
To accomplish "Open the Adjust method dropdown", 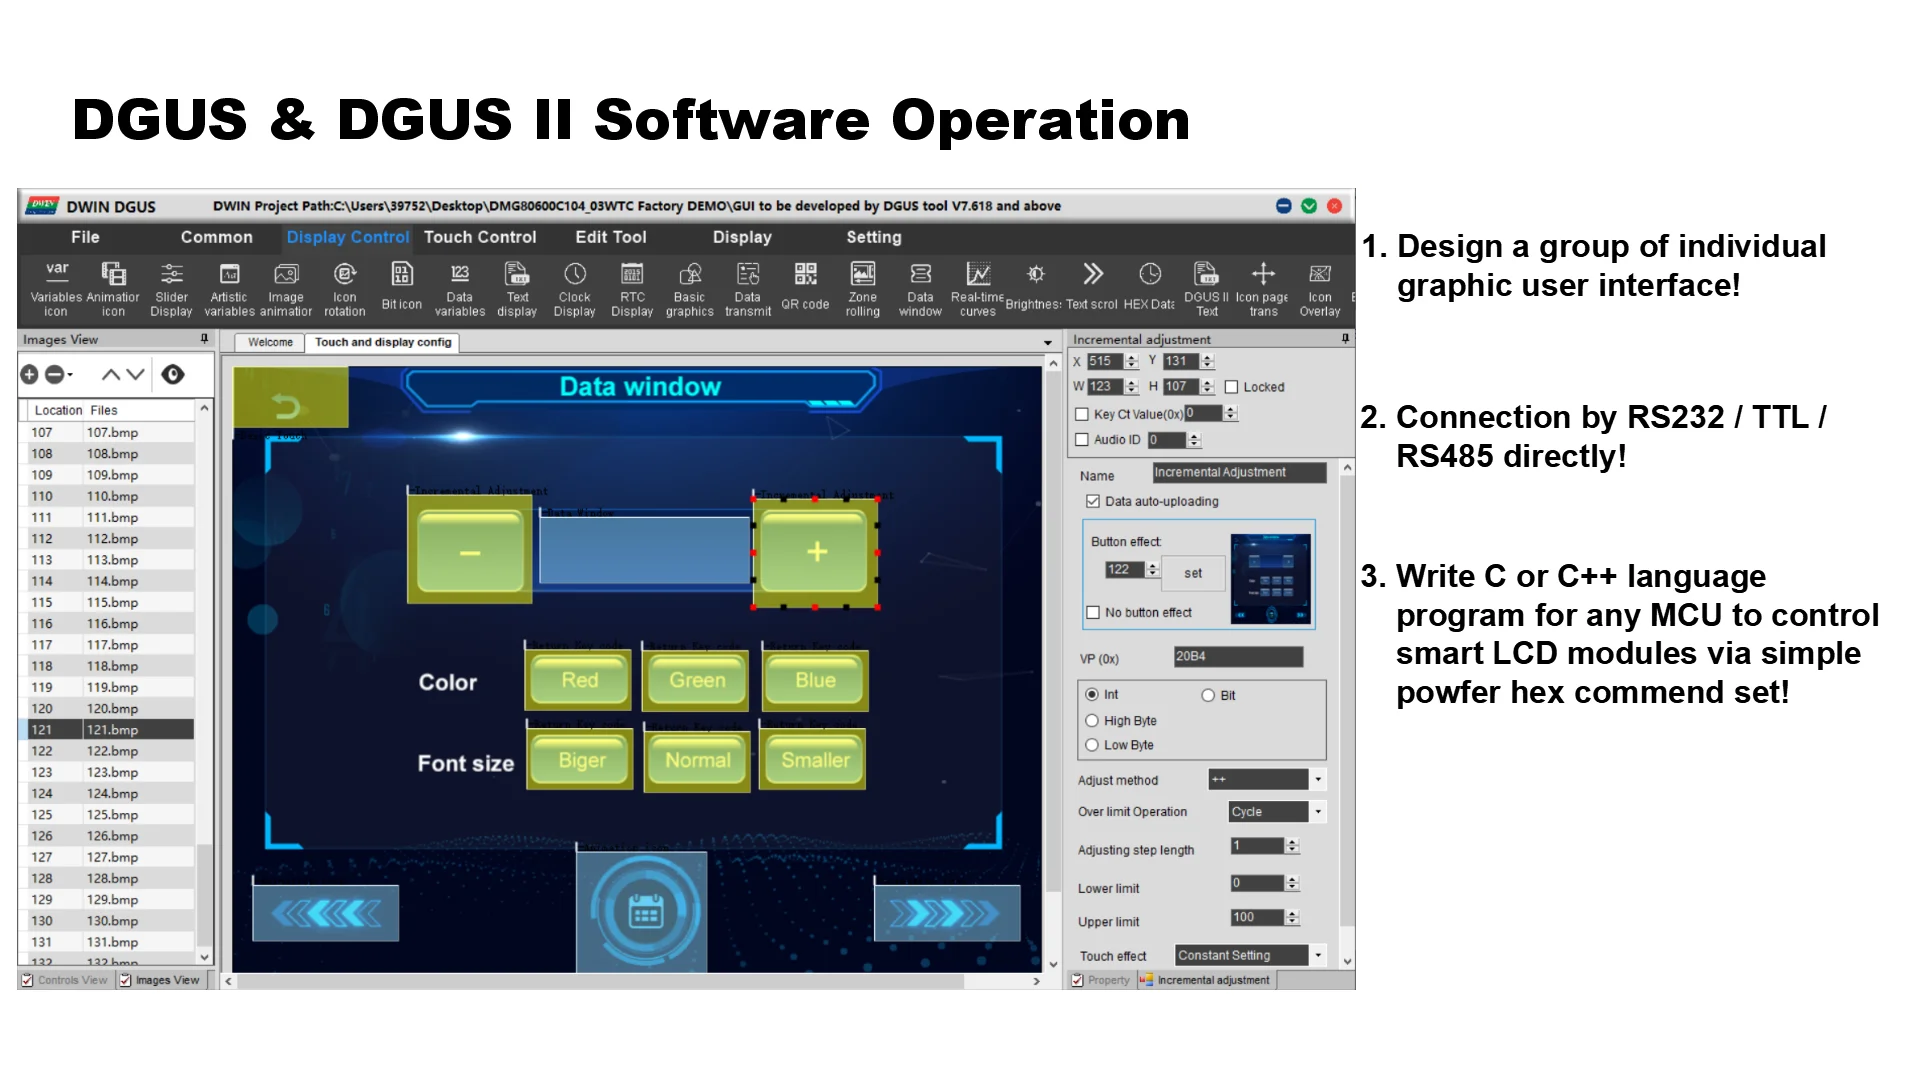I will pos(1318,779).
